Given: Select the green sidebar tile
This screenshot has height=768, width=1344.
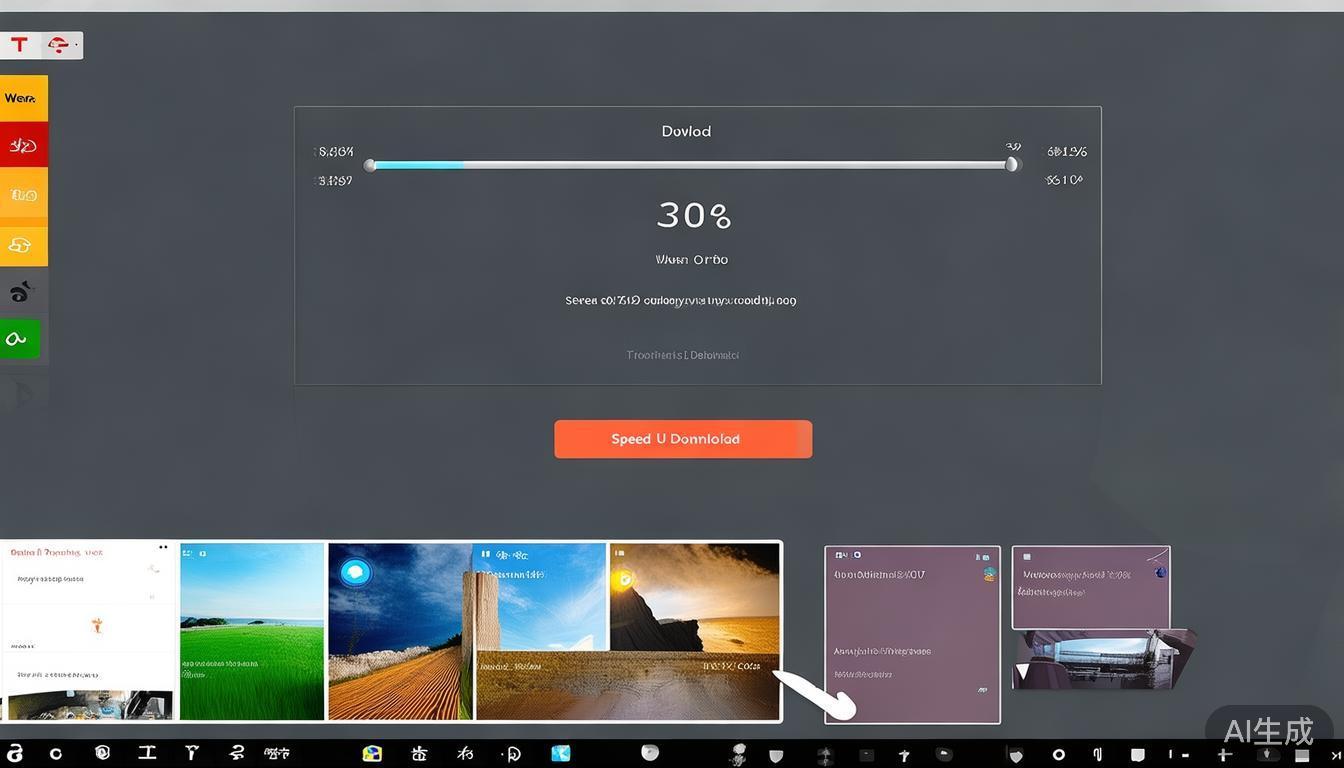Looking at the screenshot, I should (x=20, y=339).
